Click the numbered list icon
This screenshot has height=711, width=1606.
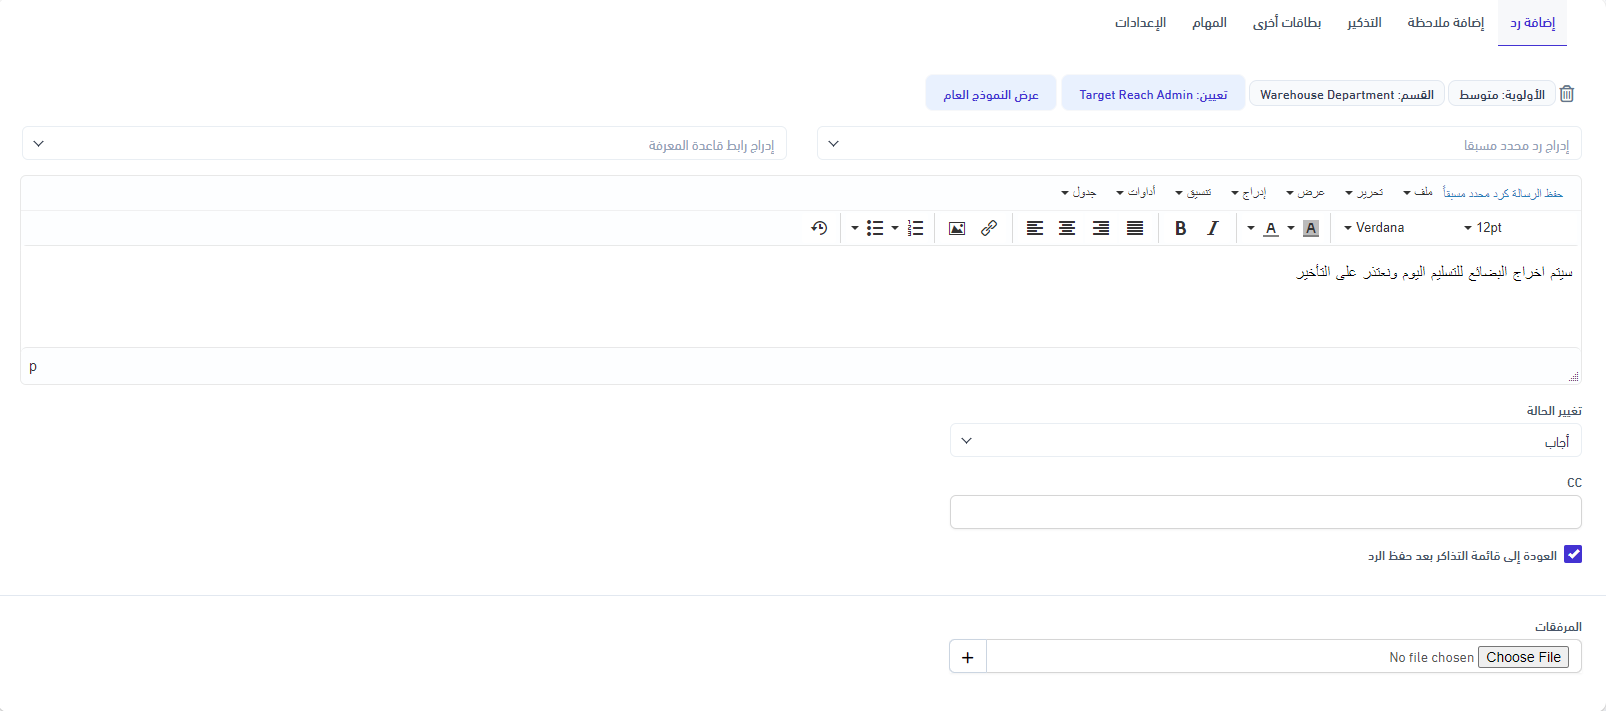(x=915, y=228)
